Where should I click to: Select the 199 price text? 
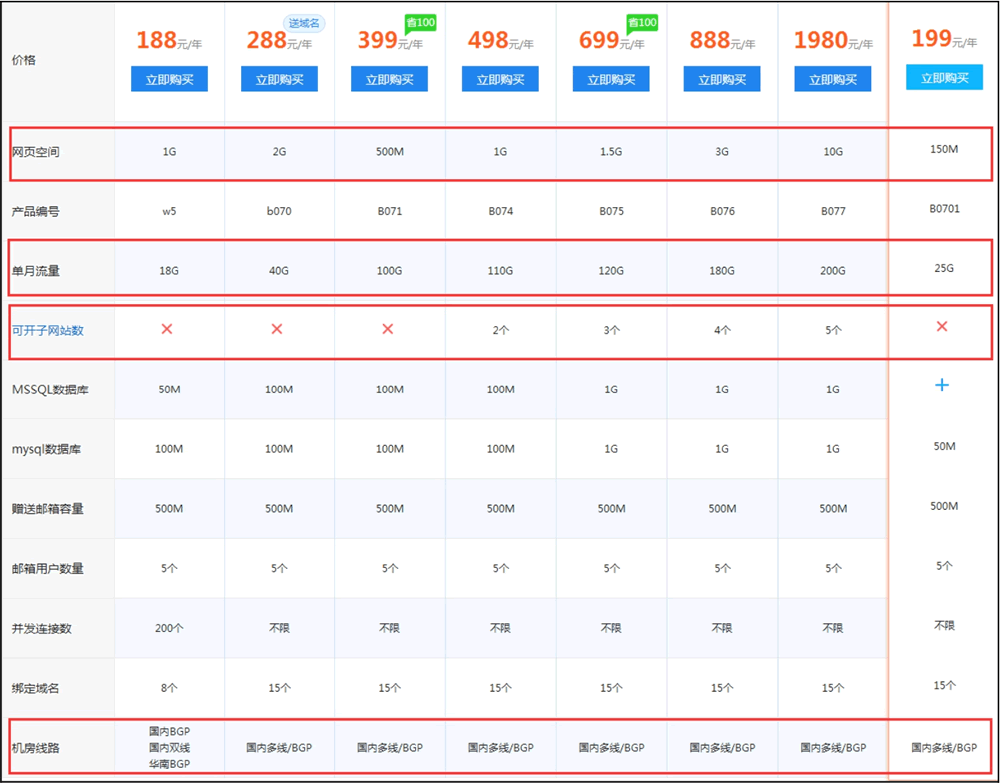(931, 38)
